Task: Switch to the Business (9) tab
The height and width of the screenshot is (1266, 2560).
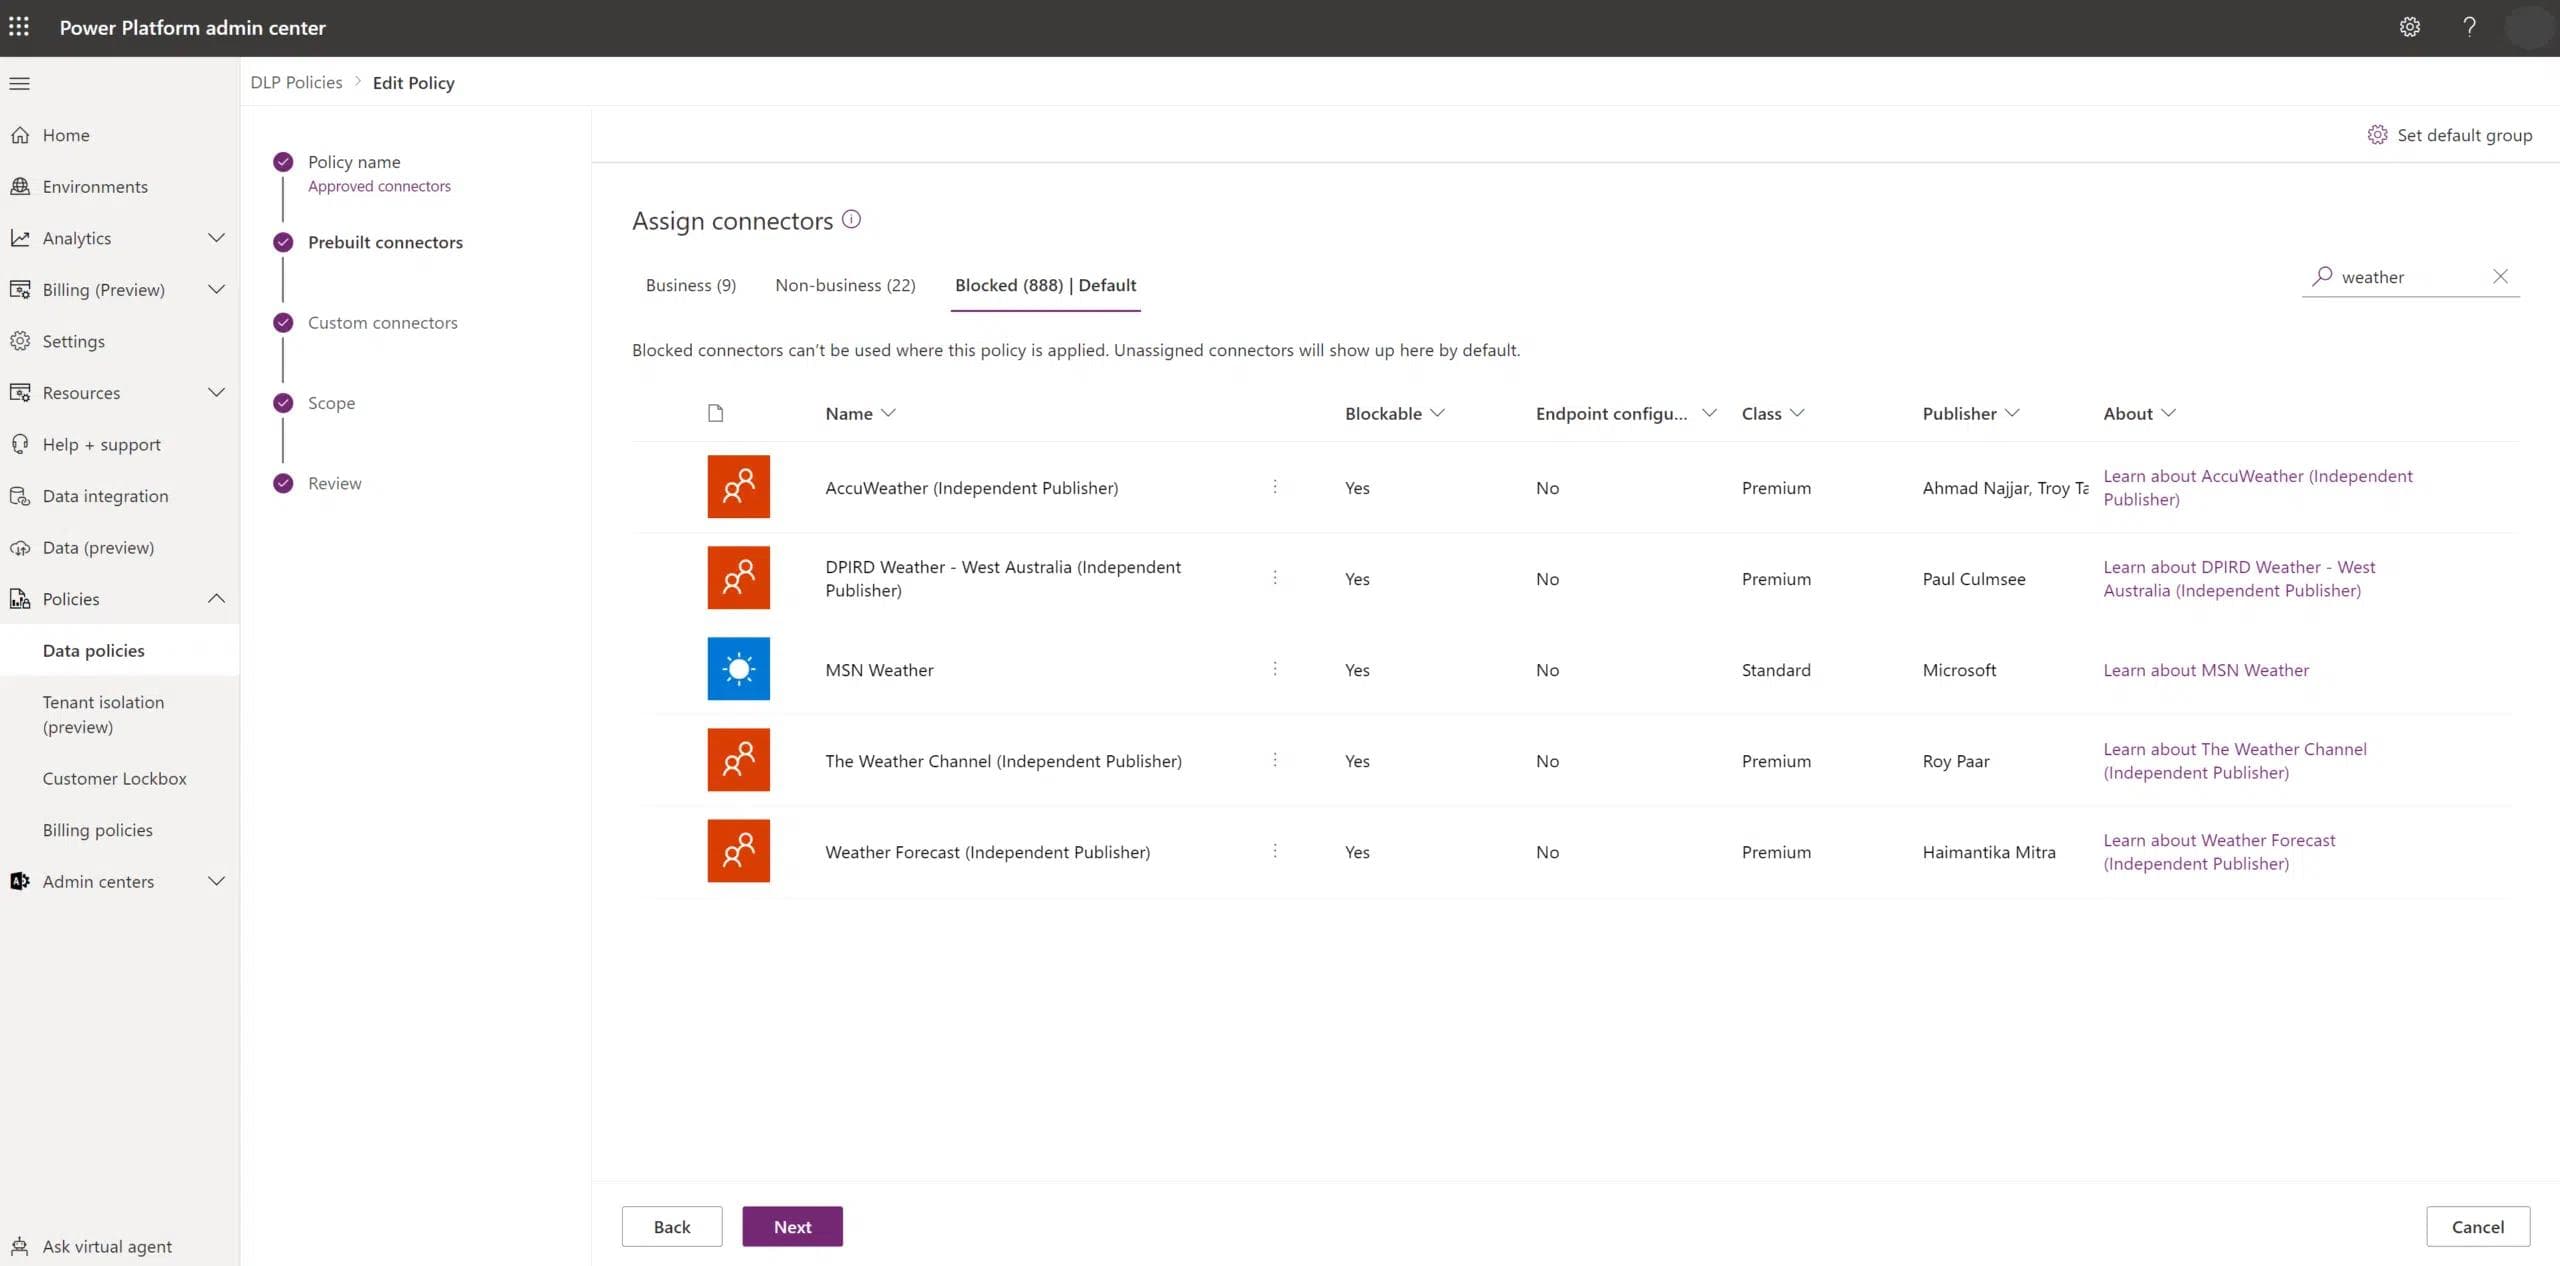Action: [x=690, y=285]
